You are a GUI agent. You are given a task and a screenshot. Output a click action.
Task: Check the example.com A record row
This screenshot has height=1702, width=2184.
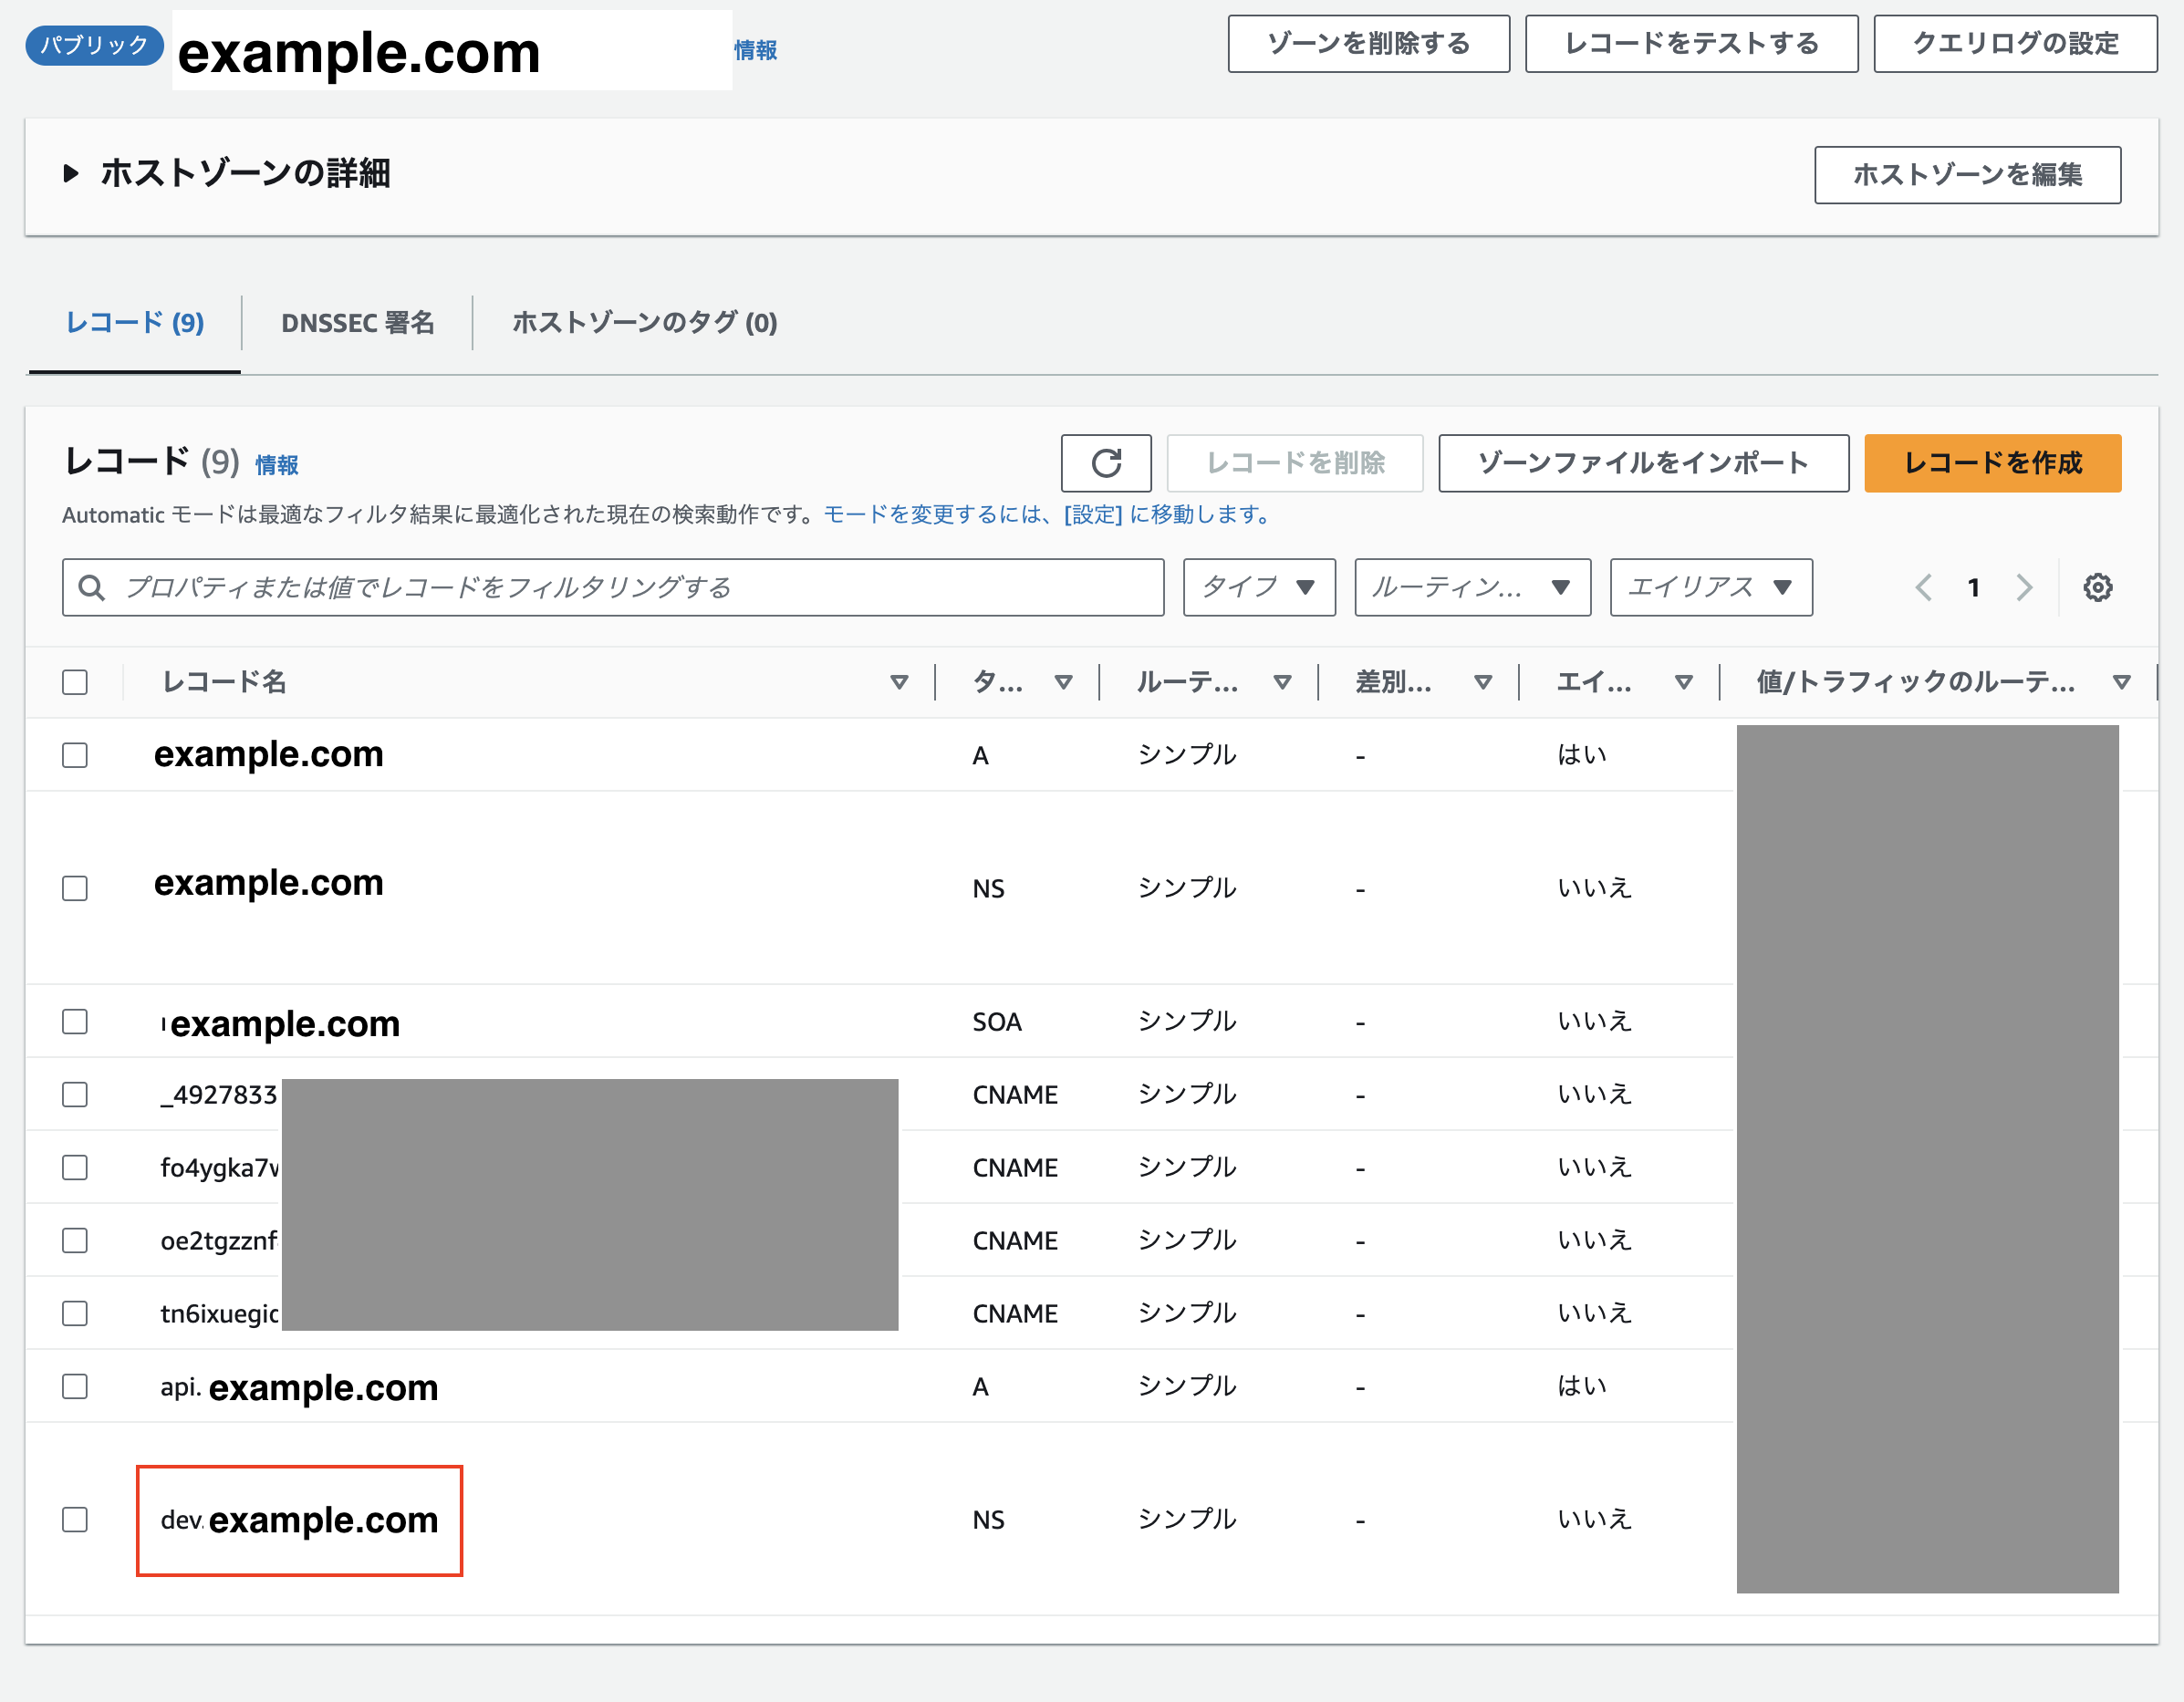coord(75,755)
